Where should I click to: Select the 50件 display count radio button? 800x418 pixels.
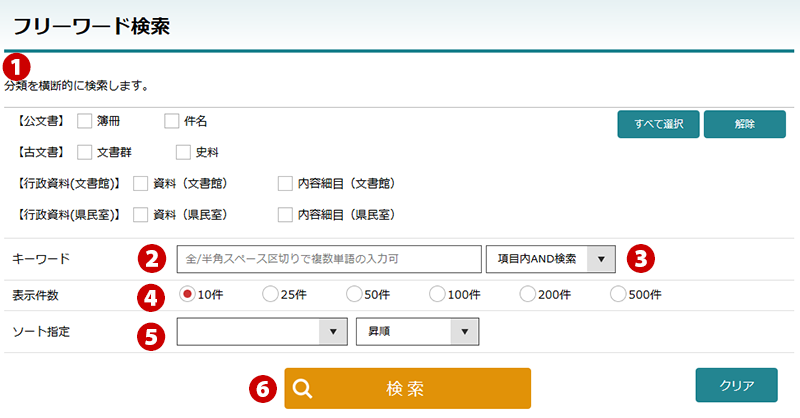pyautogui.click(x=354, y=294)
